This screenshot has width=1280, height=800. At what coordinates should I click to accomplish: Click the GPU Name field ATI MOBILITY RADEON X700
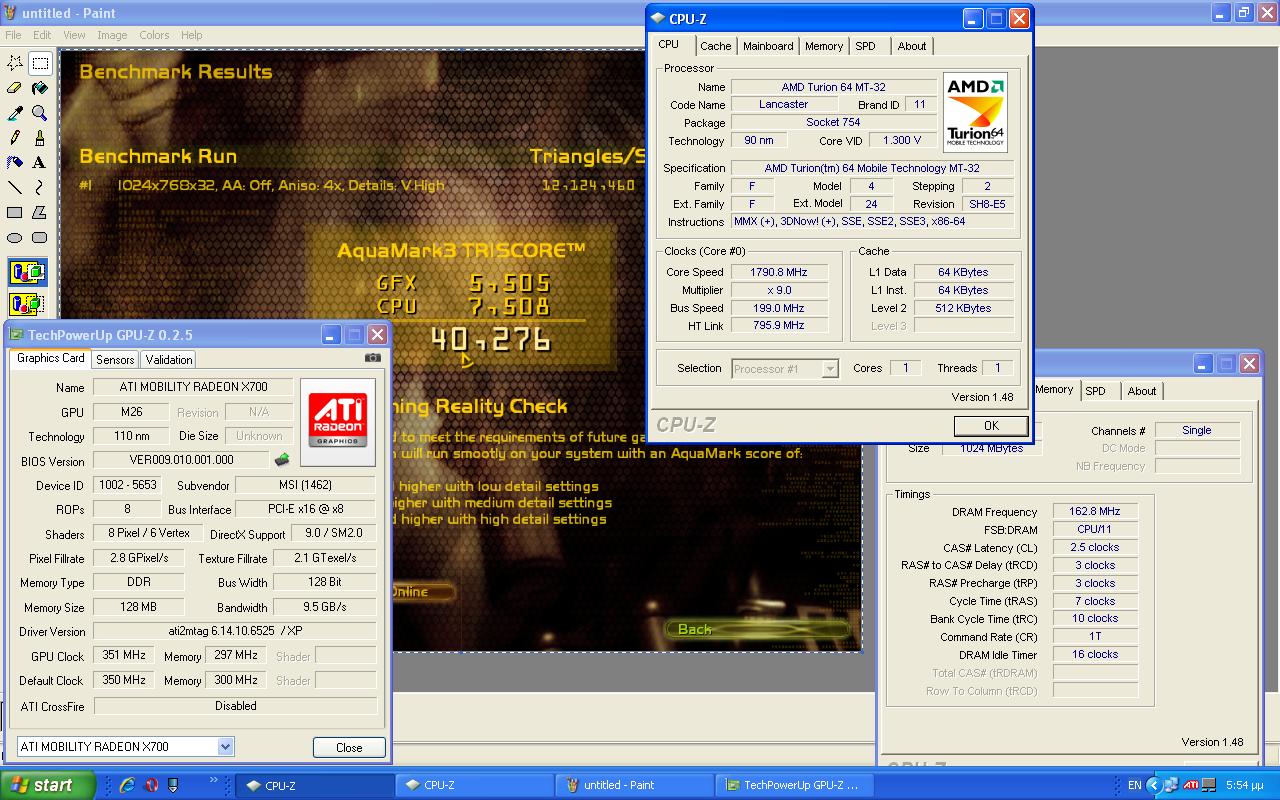pyautogui.click(x=194, y=387)
